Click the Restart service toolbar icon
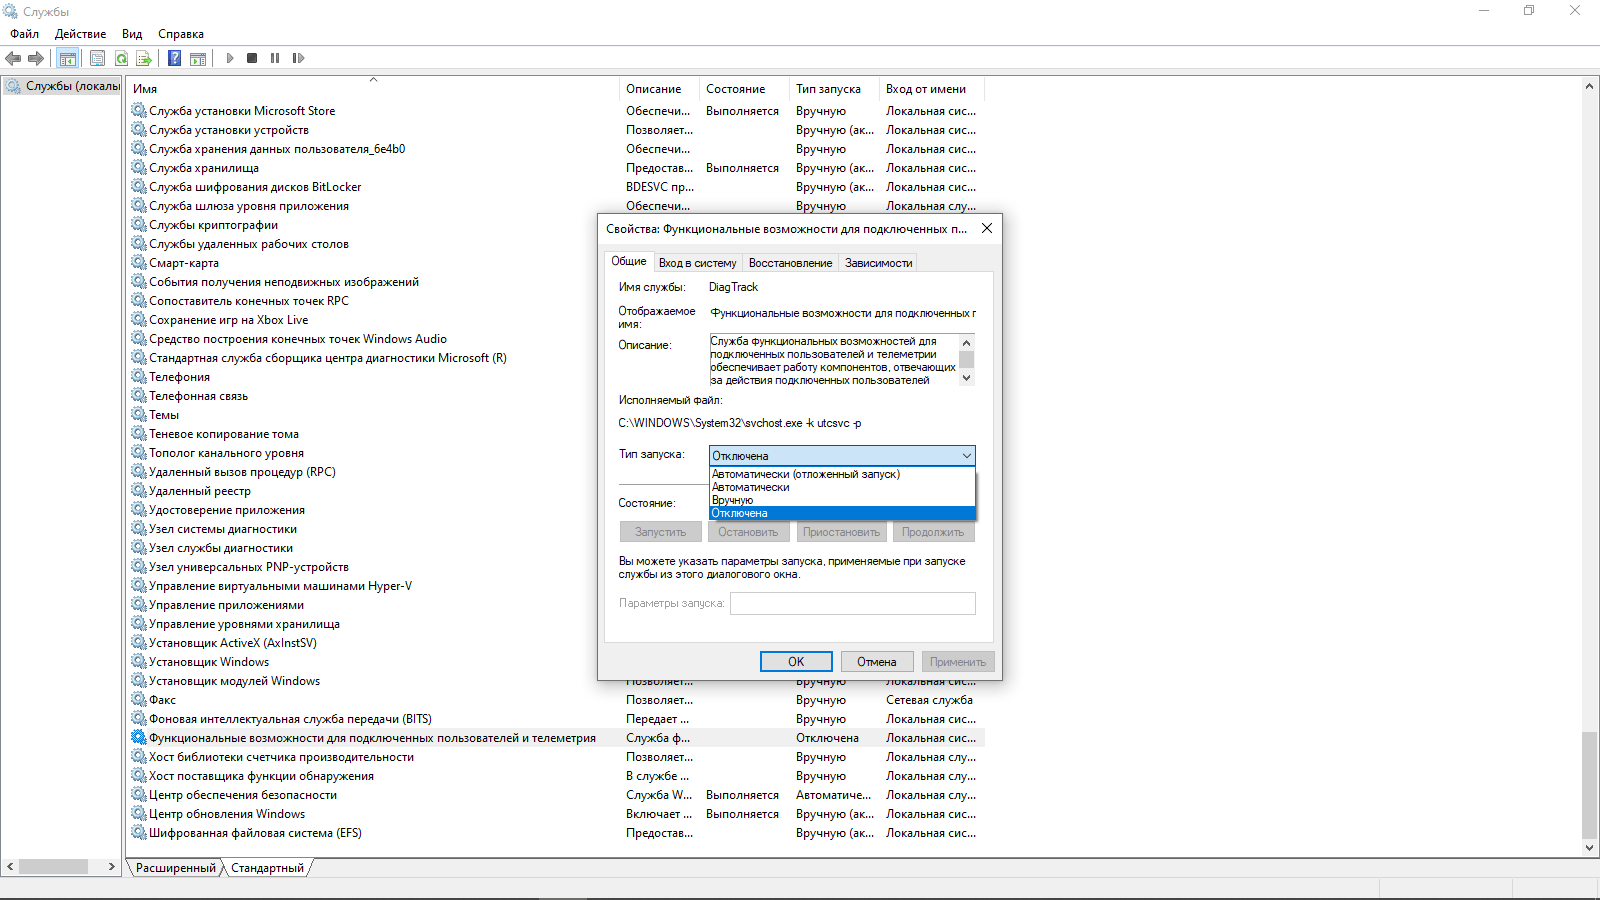The width and height of the screenshot is (1600, 900). [x=298, y=58]
